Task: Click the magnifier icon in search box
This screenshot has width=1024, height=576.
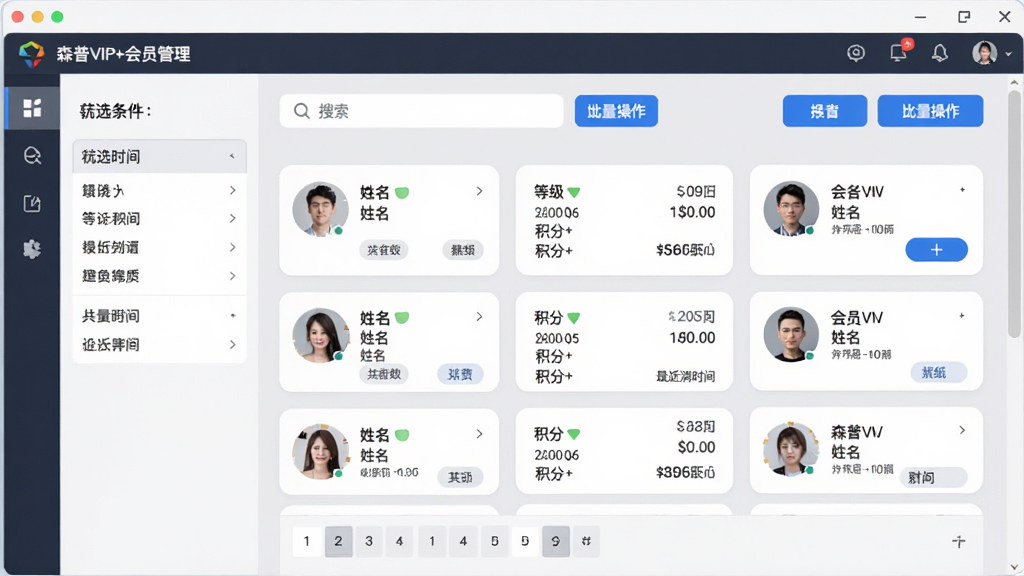Action: click(301, 111)
